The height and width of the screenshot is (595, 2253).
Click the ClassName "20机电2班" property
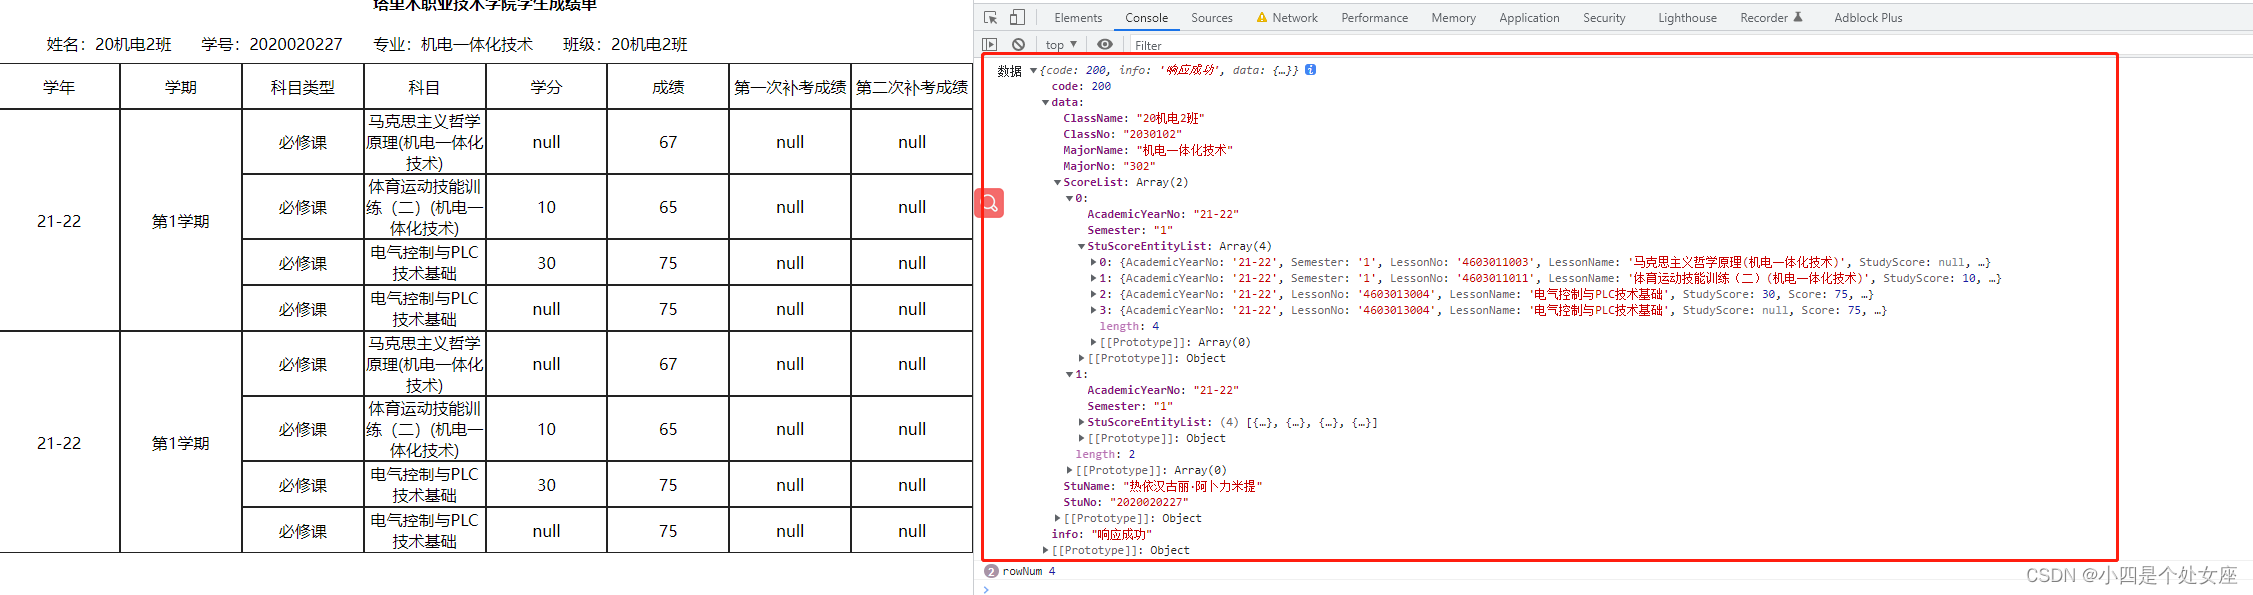(1133, 118)
